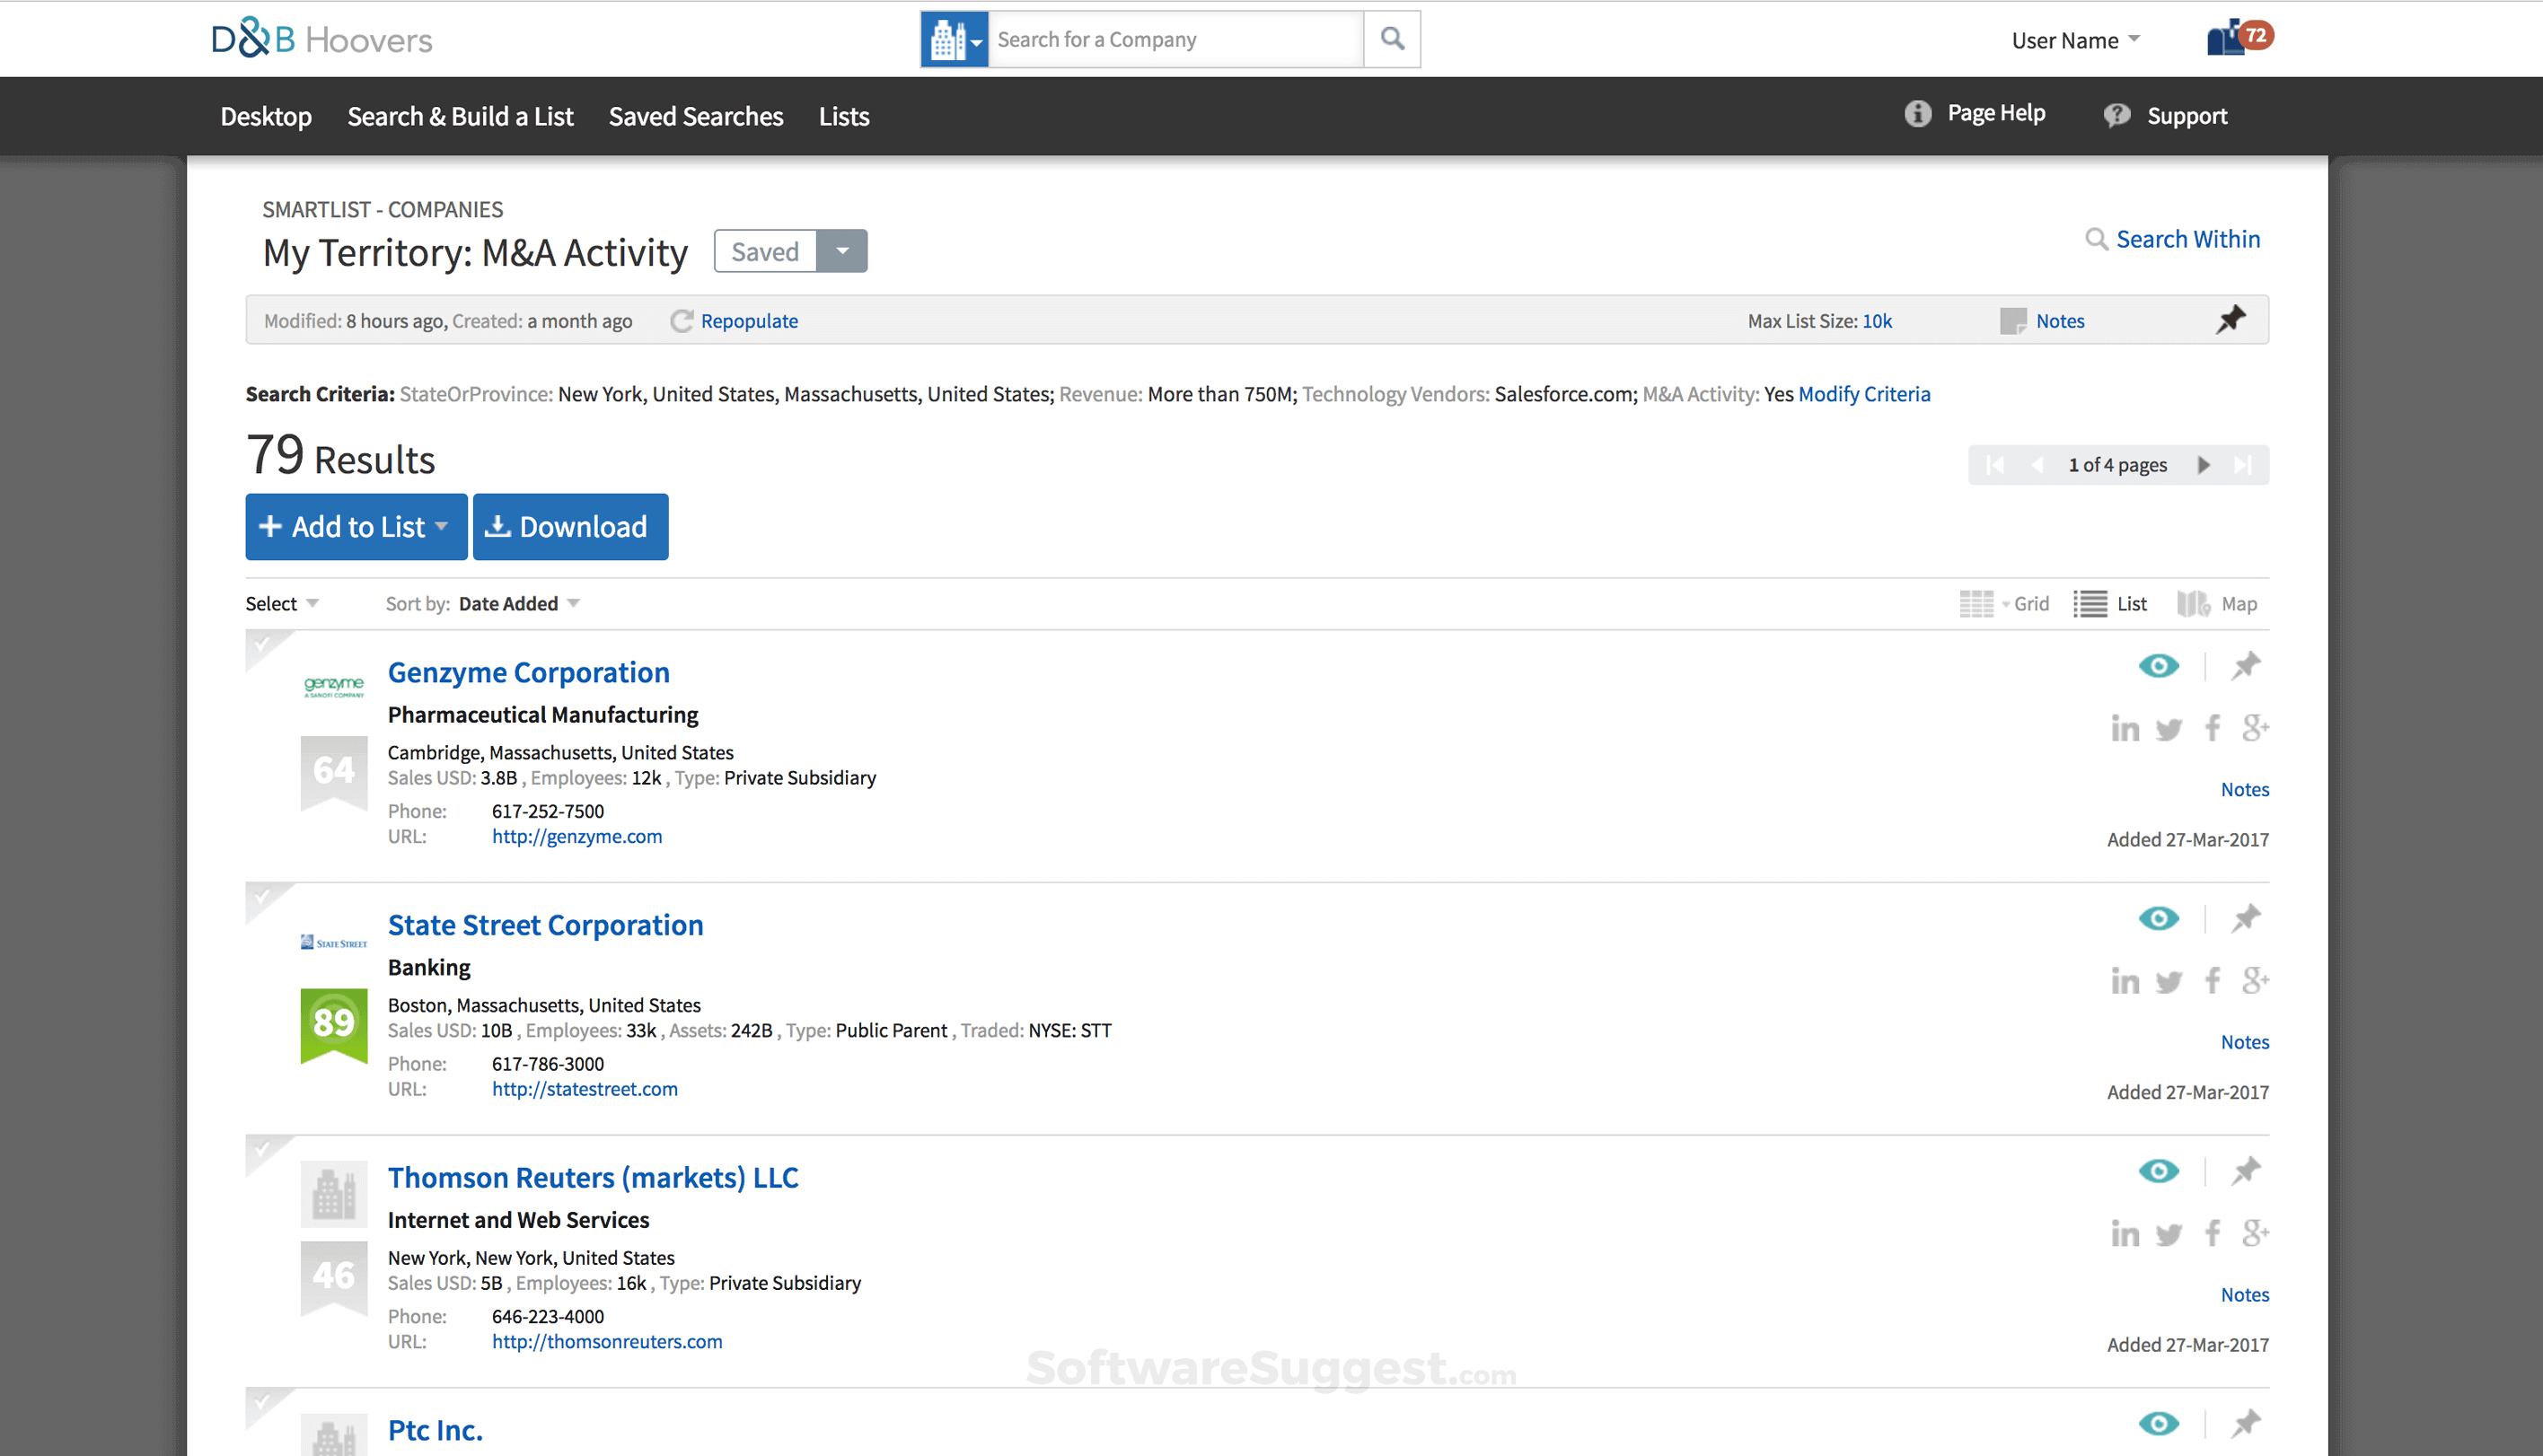Screen dimensions: 2543x1456
Task: Check the State Street Corporation selection corner
Action: 261,897
